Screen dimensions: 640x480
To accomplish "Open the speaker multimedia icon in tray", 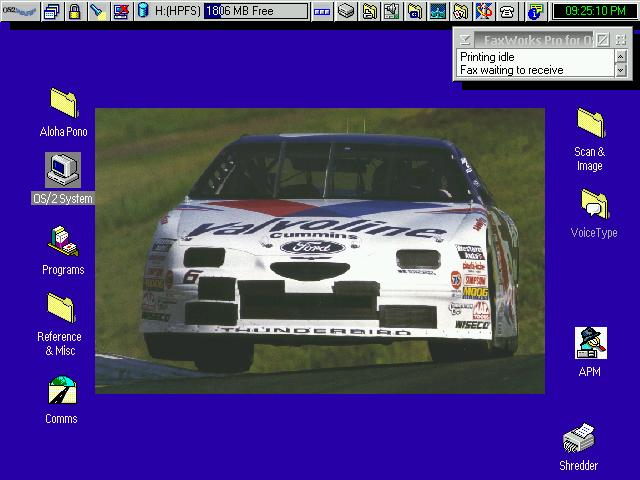I will pos(391,11).
